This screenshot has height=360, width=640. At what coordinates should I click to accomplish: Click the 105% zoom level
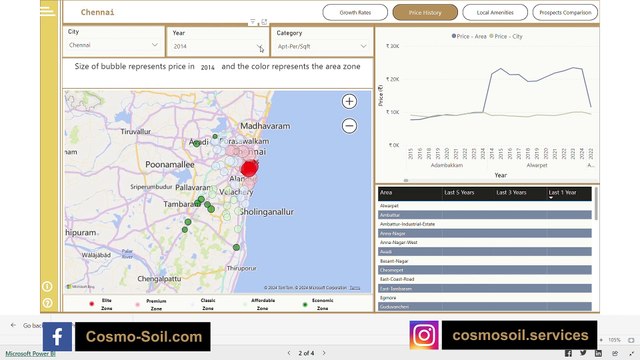tap(614, 340)
